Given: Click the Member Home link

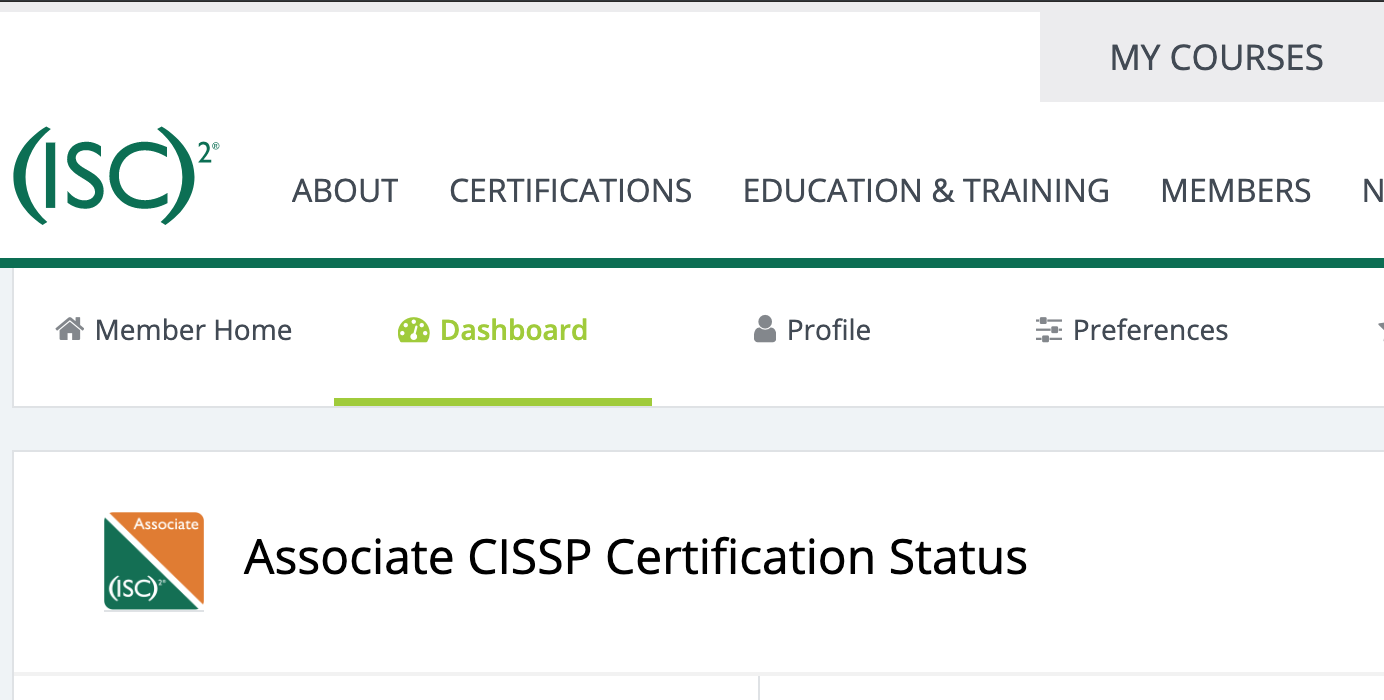Looking at the screenshot, I should click(191, 329).
